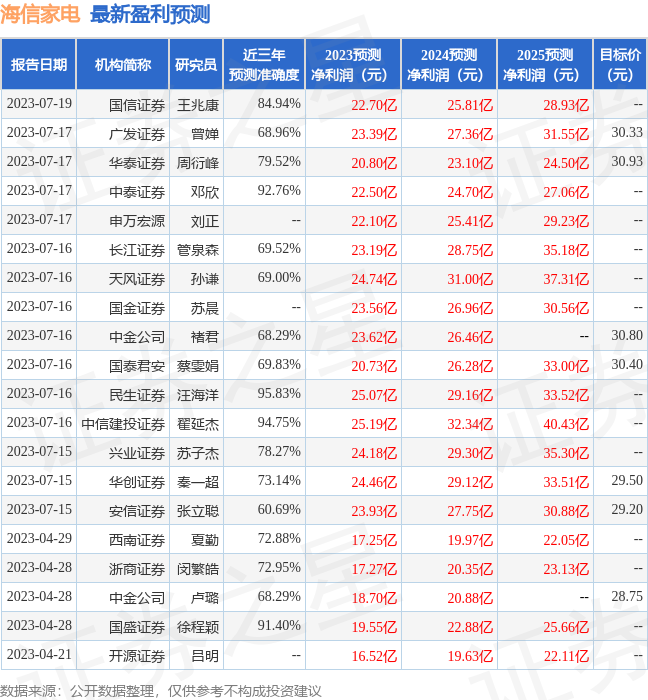Click accuracy value 91.40%
Image resolution: width=648 pixels, height=700 pixels.
[x=279, y=626]
